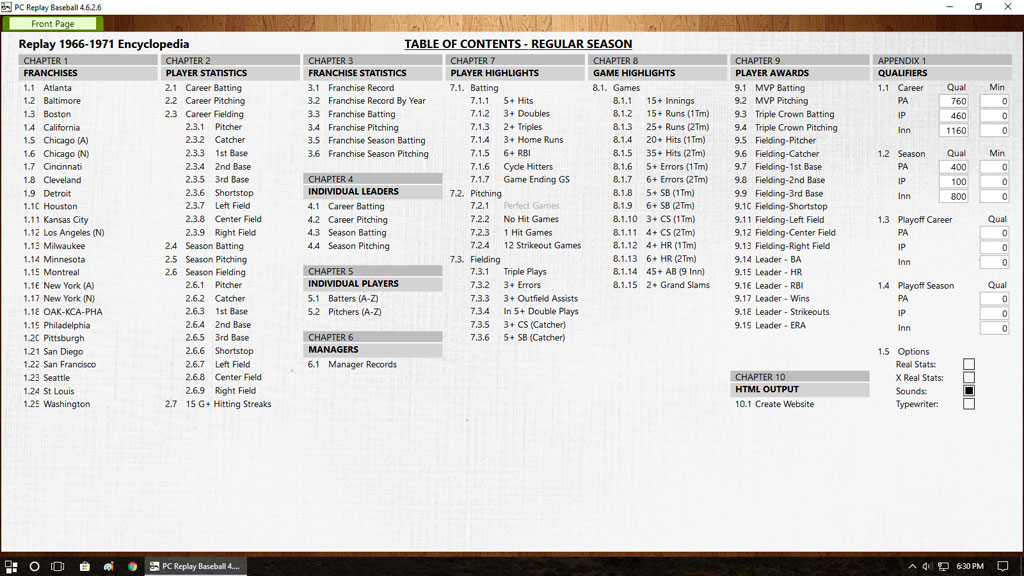
Task: Click the Career PA Qual input field
Action: coord(954,101)
